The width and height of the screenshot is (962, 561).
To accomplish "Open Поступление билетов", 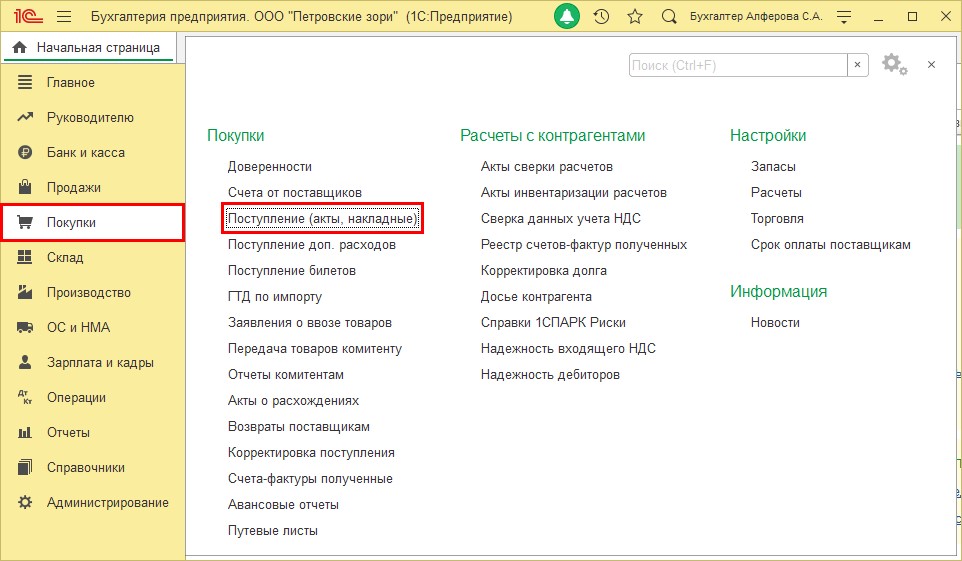I will [291, 270].
